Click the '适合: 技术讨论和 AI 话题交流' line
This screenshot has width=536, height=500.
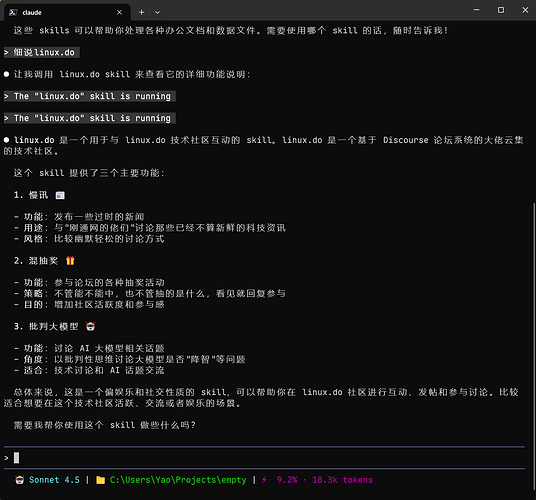tap(89, 370)
